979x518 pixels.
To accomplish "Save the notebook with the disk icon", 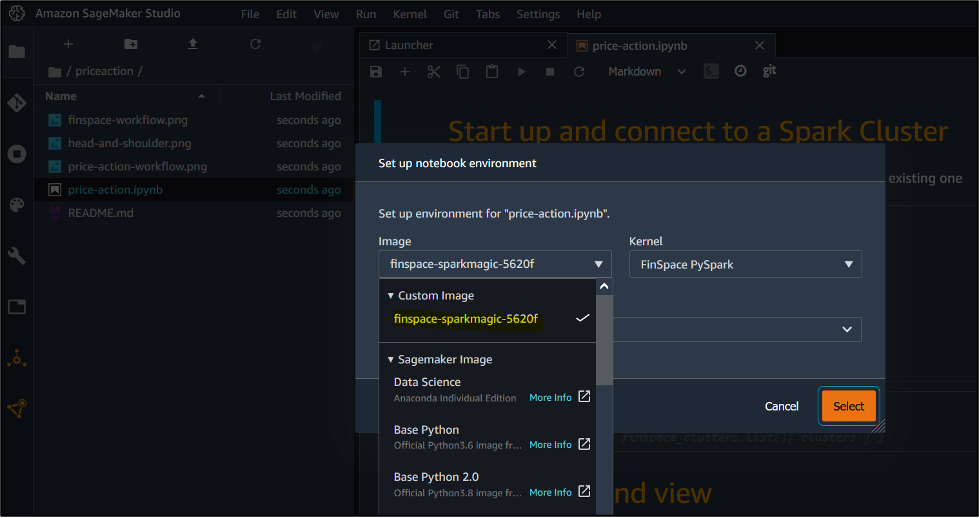I will tap(376, 72).
